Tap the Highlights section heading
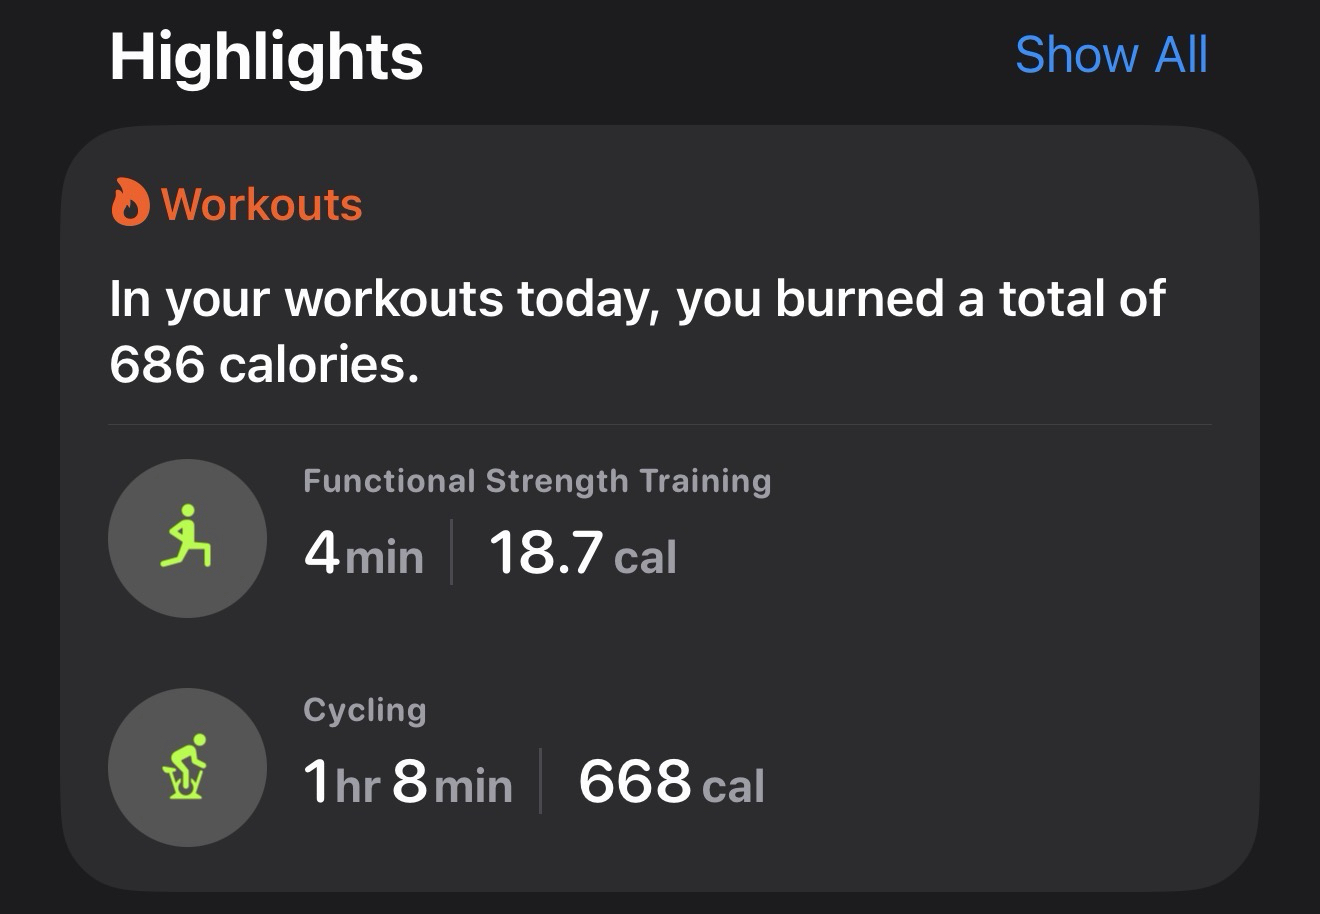The image size is (1320, 914). pyautogui.click(x=266, y=56)
